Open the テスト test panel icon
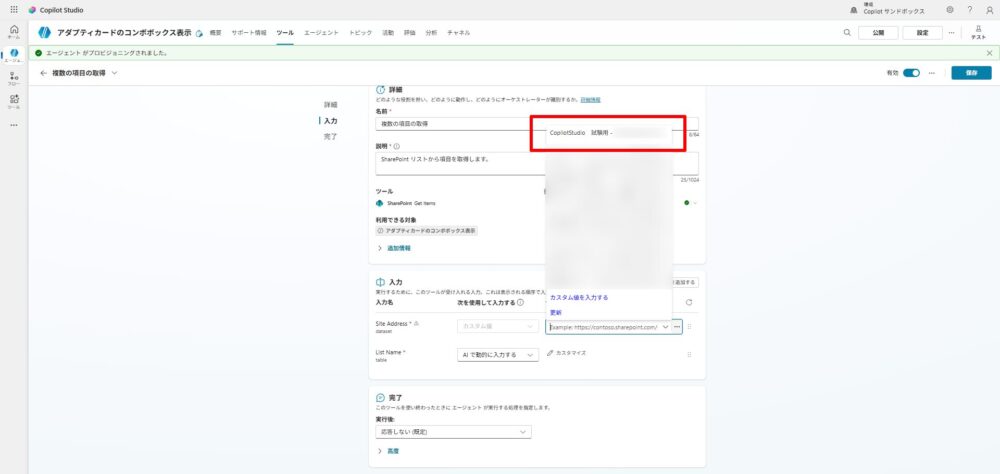This screenshot has height=474, width=1000. [x=978, y=31]
